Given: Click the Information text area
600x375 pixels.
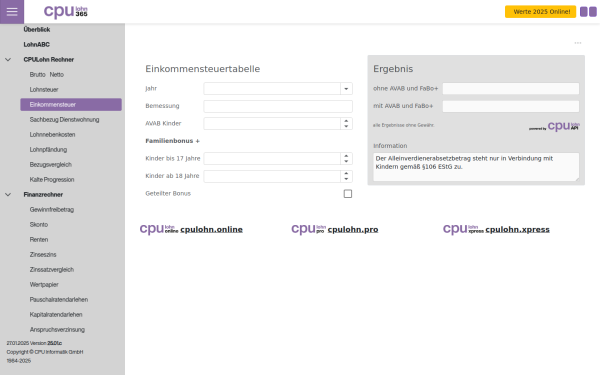Looking at the screenshot, I should [476, 167].
